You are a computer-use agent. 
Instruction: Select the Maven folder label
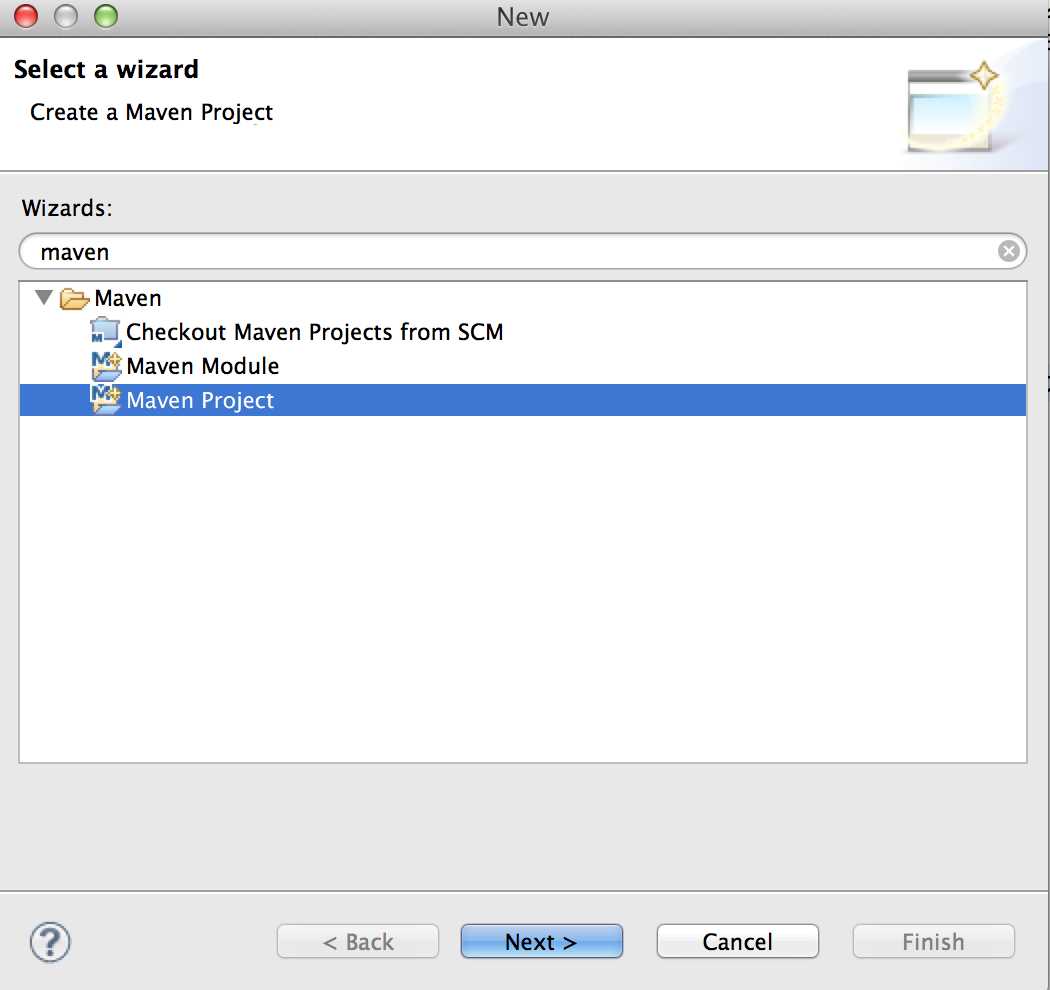point(128,298)
